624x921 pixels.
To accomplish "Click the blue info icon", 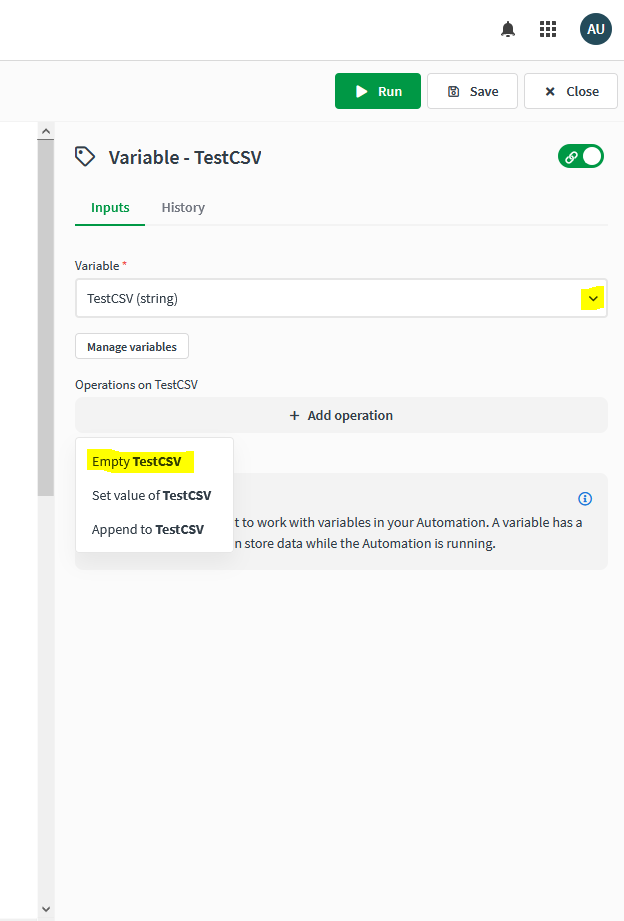I will pos(585,499).
